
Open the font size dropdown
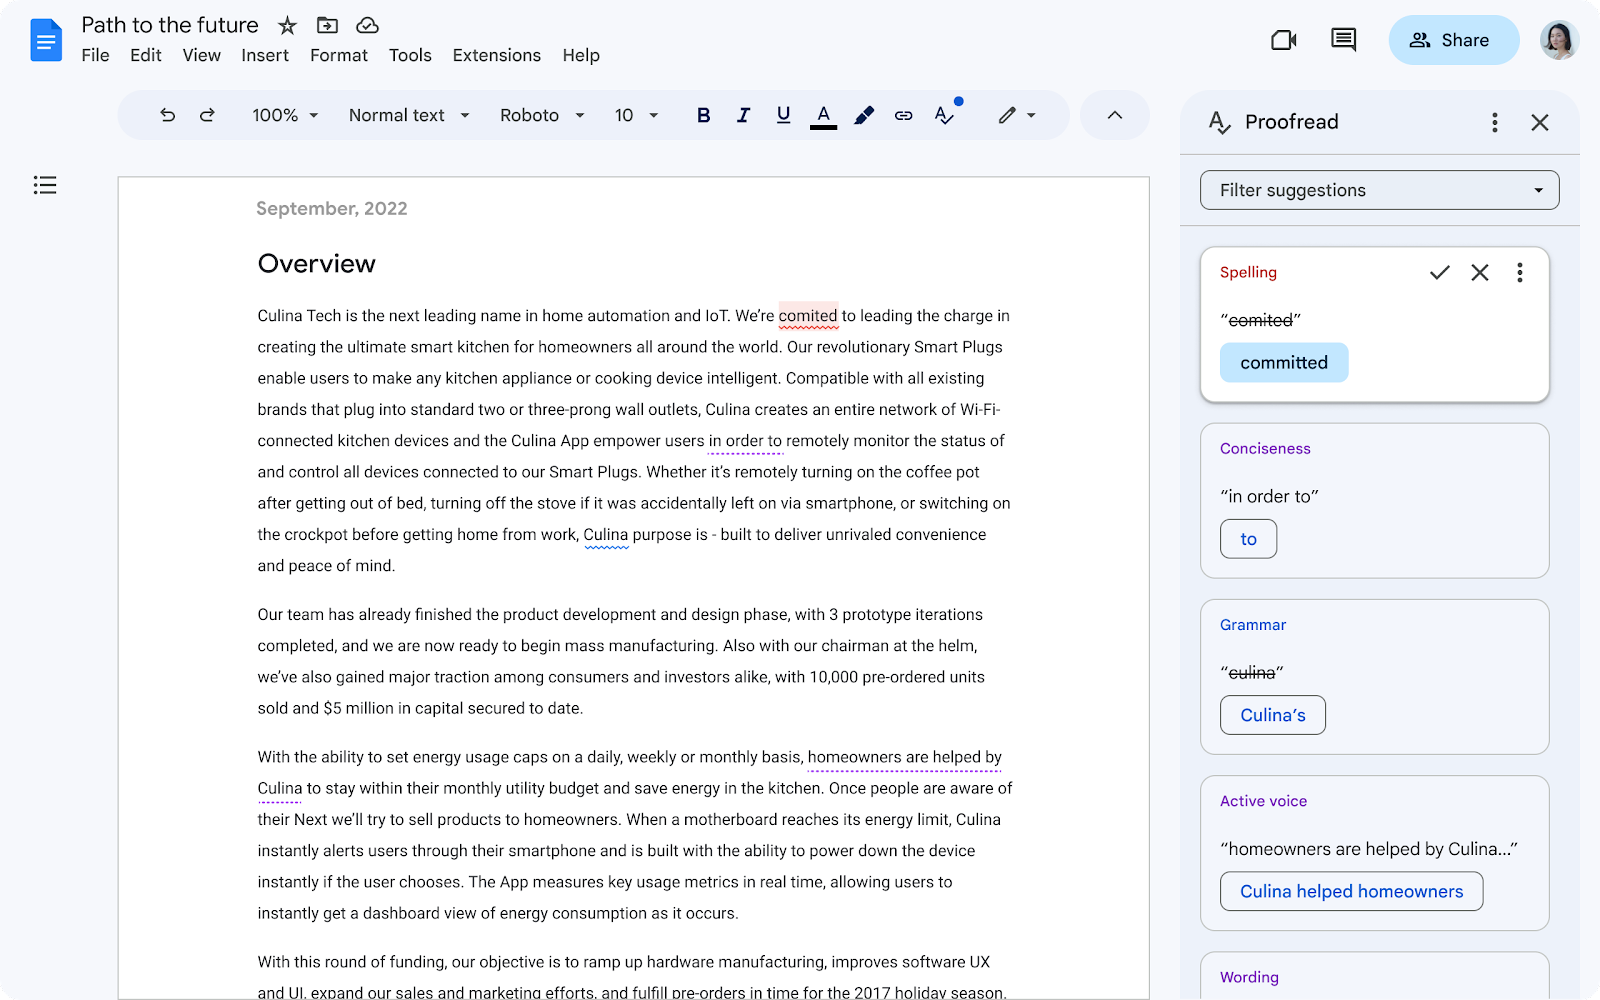coord(635,115)
